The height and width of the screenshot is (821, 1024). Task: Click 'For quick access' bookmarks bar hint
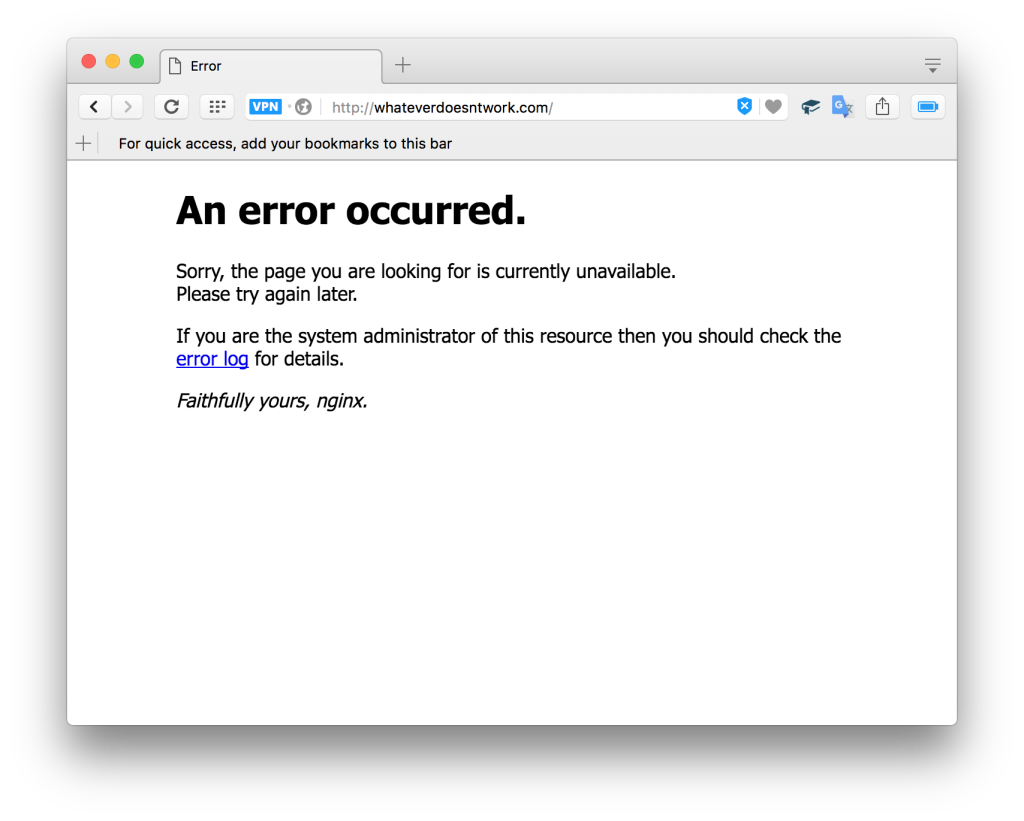(285, 144)
